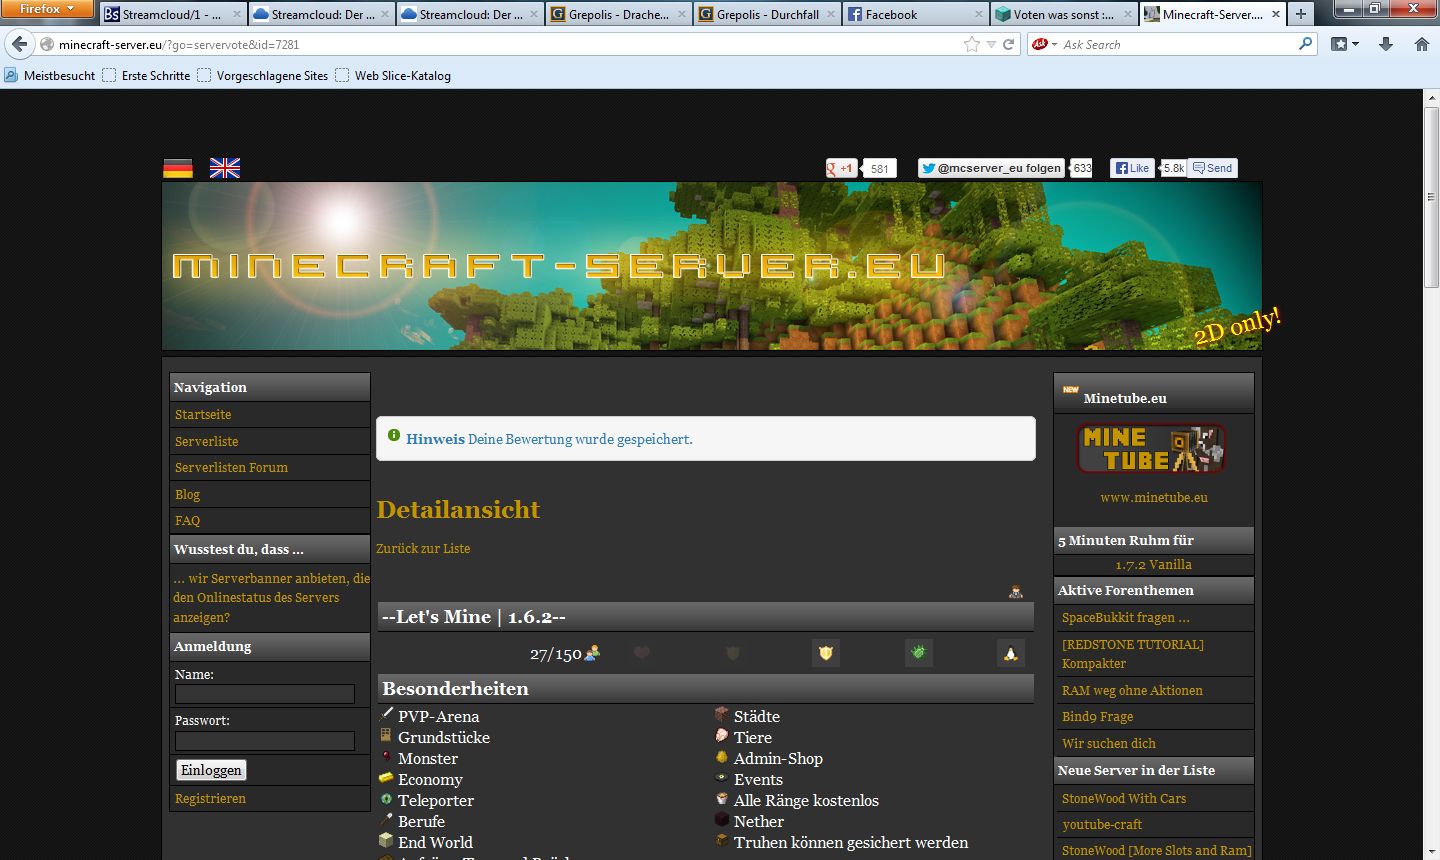
Task: Open RAM weg ohne Aktionen topic
Action: pos(1132,690)
